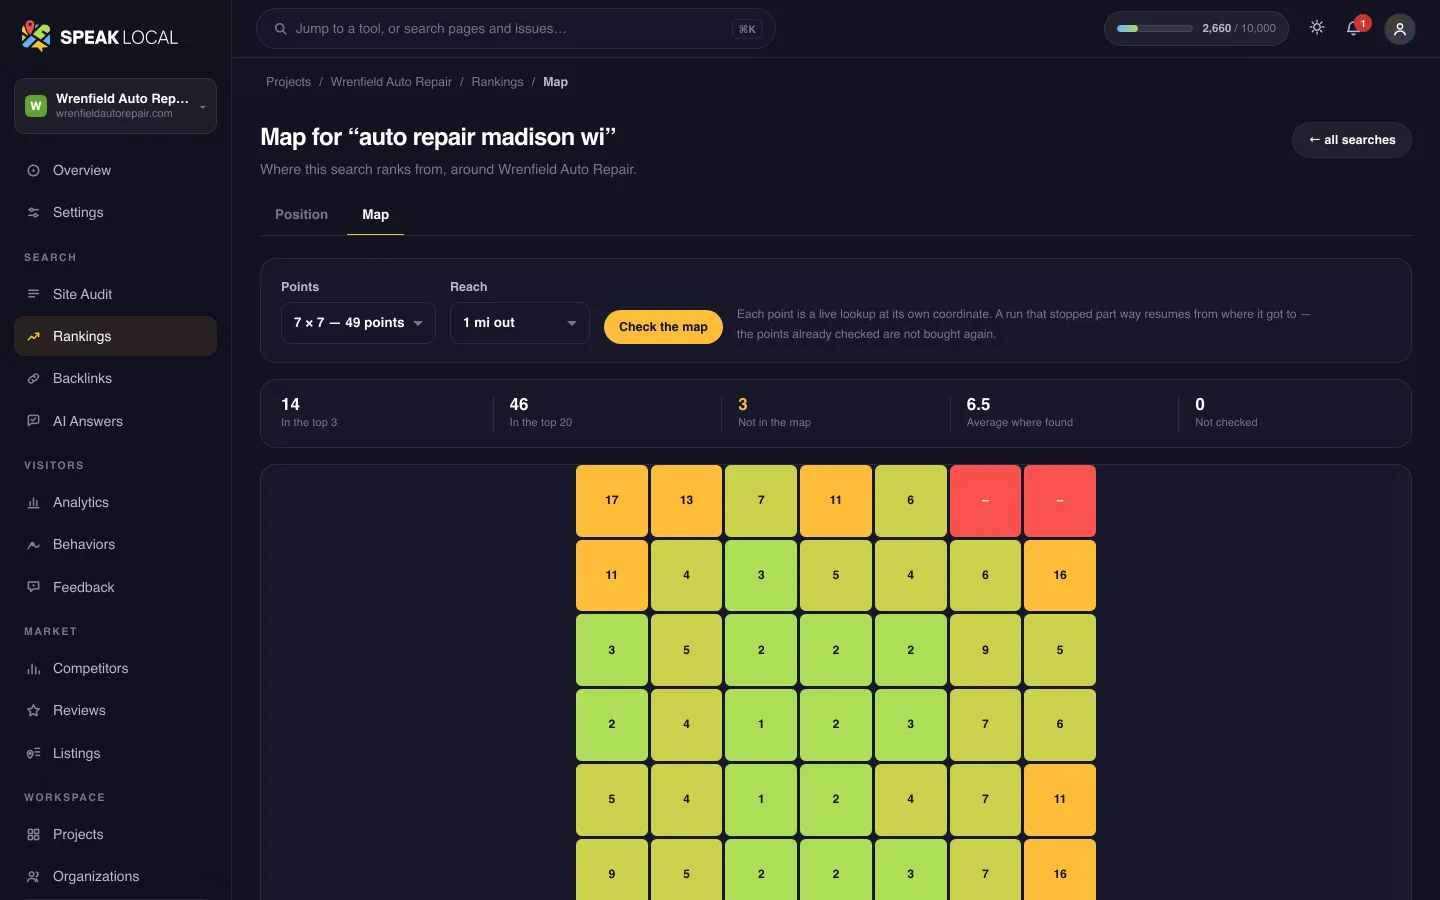This screenshot has height=900, width=1440.
Task: Select the Map tab
Action: click(376, 215)
